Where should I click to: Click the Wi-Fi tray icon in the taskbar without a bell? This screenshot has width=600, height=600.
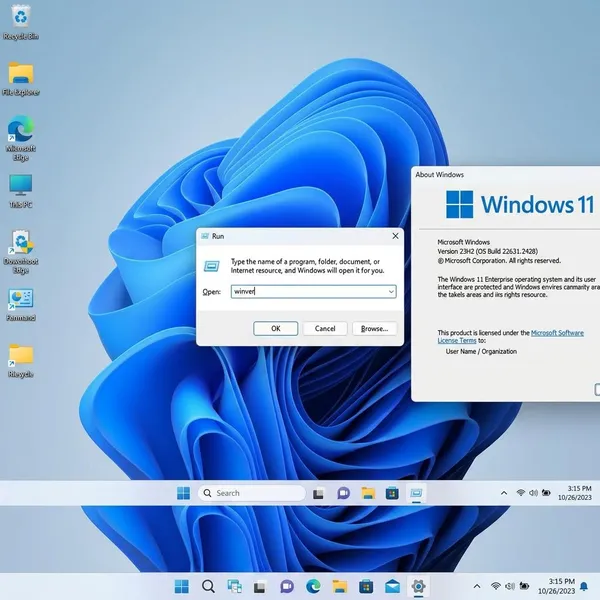coord(520,492)
